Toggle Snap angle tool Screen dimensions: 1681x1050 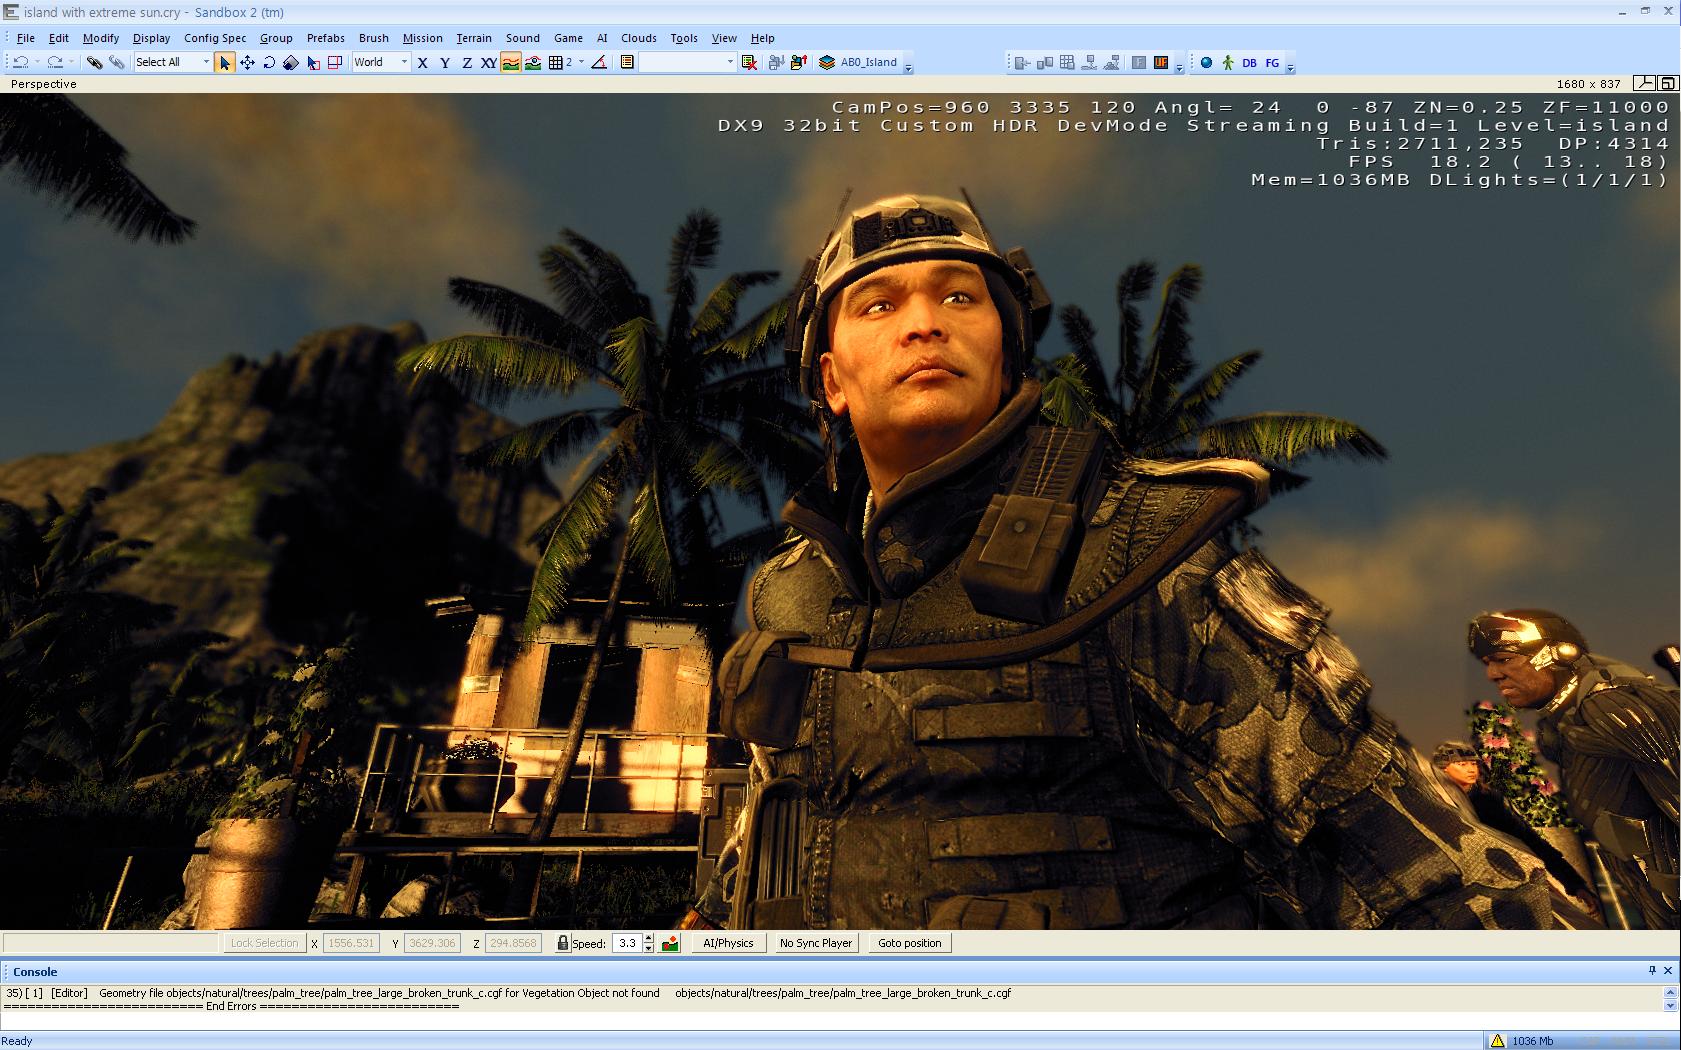599,62
